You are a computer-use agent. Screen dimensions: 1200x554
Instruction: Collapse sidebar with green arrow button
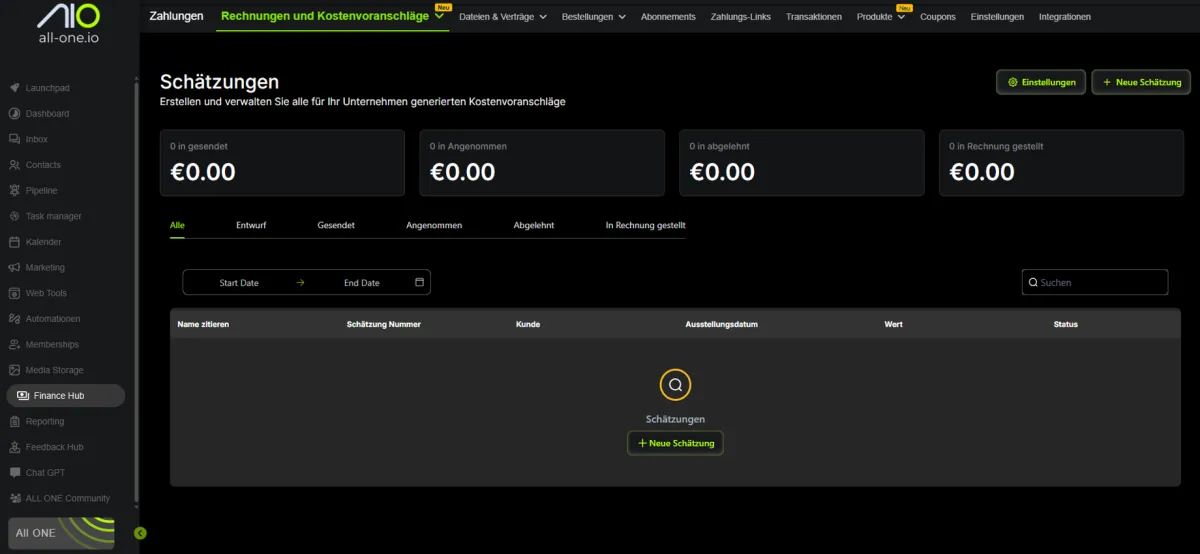coord(140,533)
